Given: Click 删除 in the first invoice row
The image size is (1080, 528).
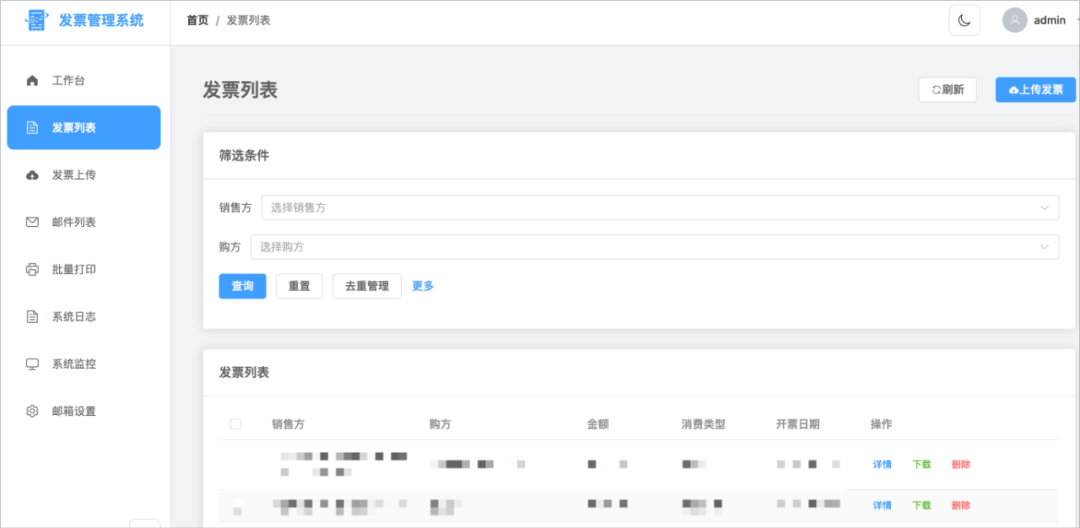Looking at the screenshot, I should pyautogui.click(x=961, y=464).
